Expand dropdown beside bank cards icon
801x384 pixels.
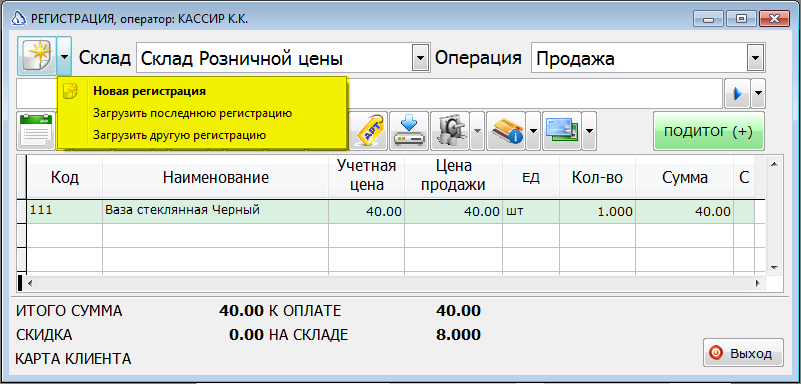click(x=590, y=131)
